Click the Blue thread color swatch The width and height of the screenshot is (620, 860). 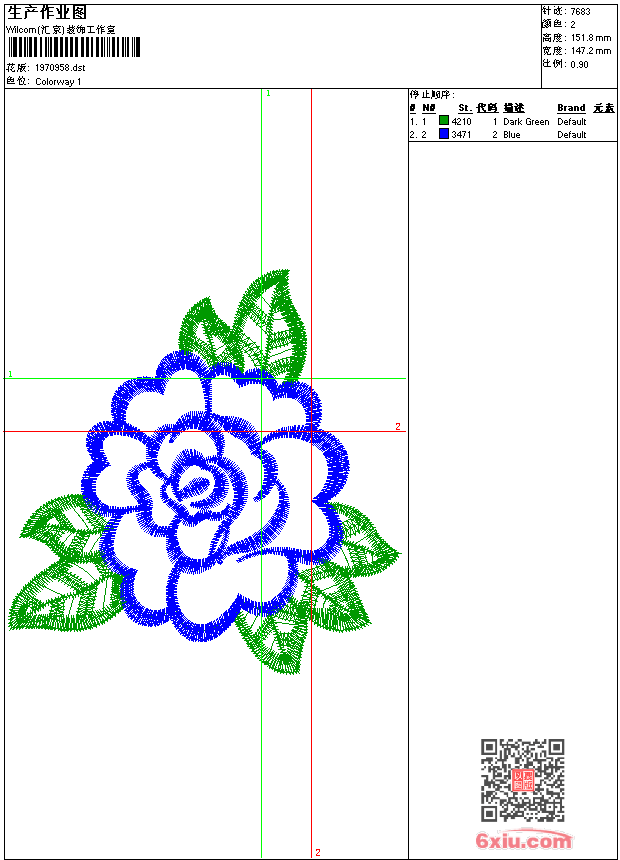(444, 134)
